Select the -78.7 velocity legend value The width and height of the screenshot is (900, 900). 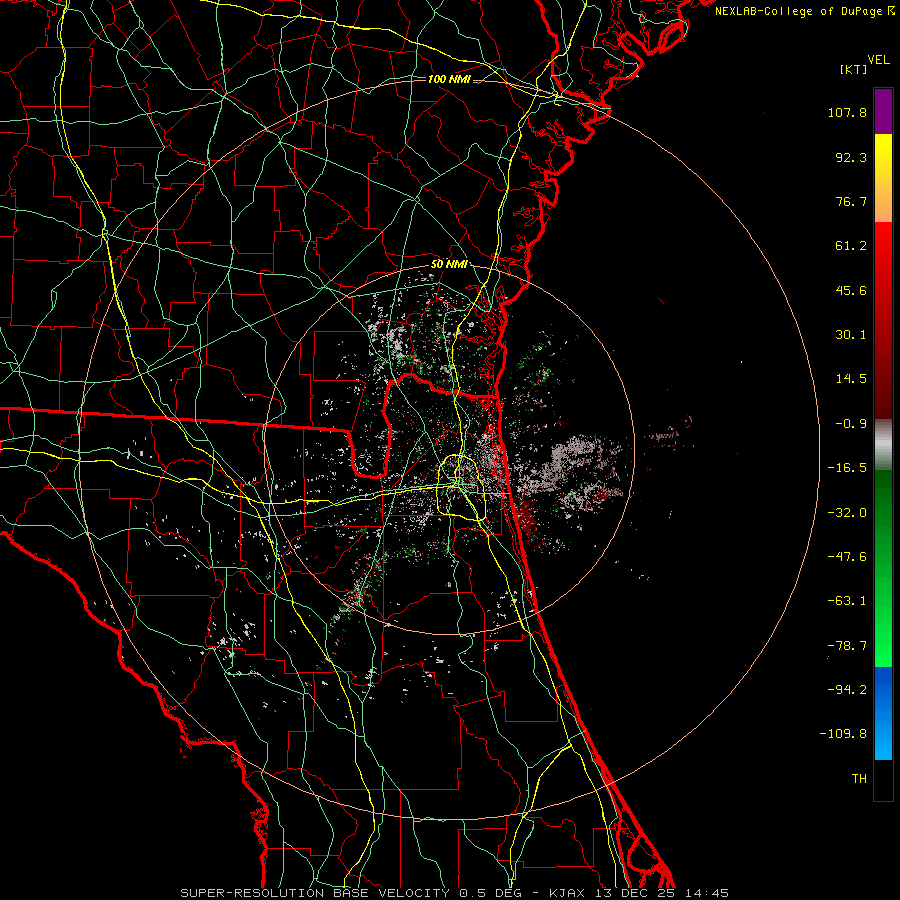point(847,646)
